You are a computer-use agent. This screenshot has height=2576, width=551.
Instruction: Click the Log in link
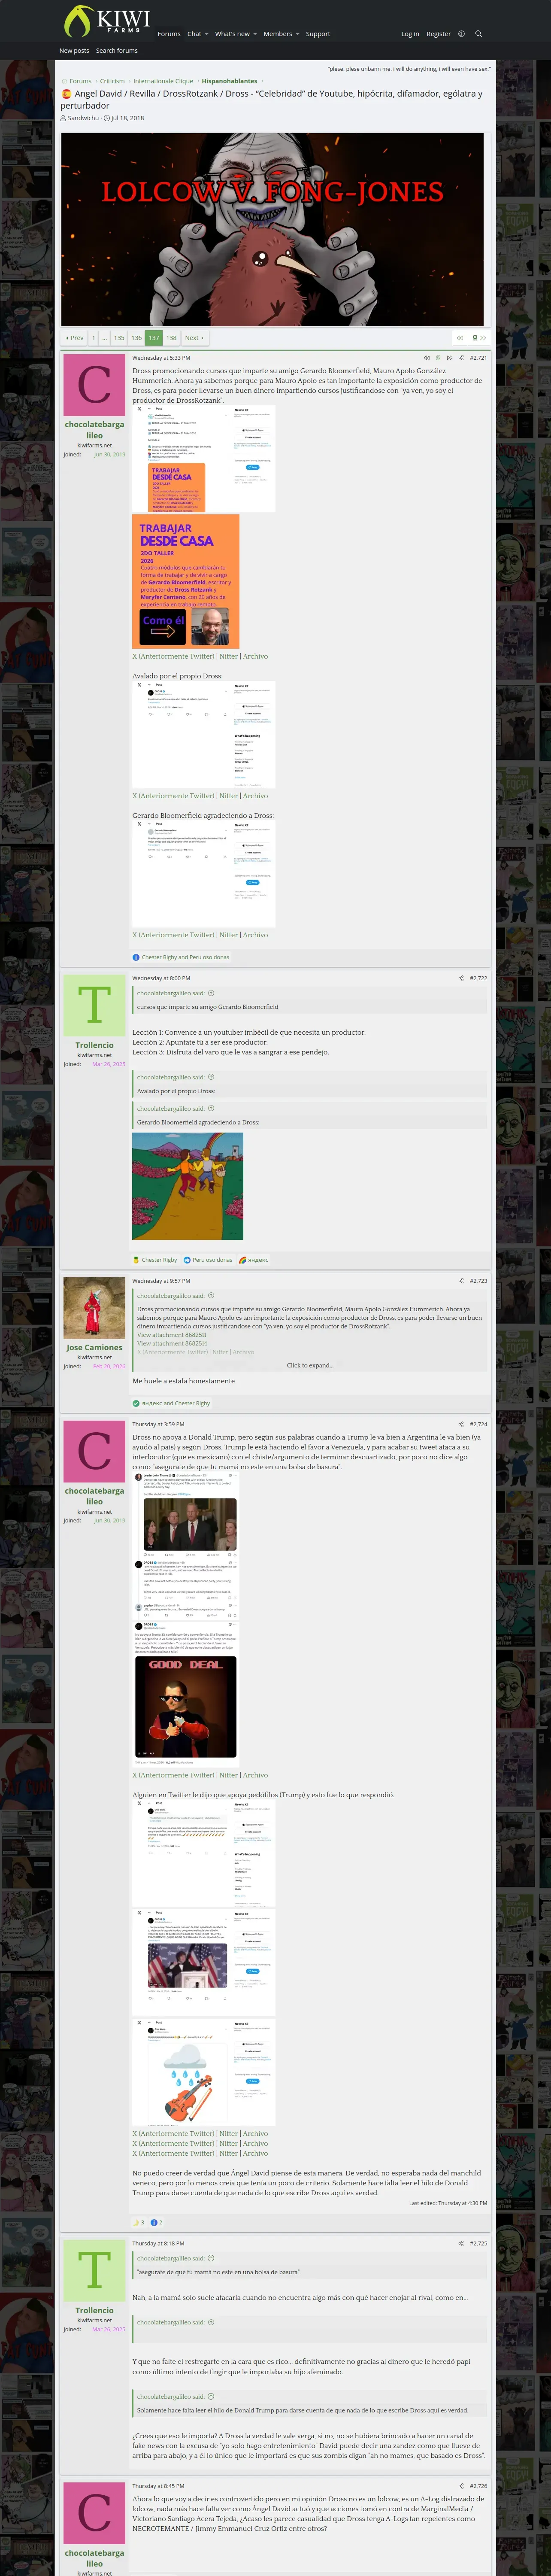pyautogui.click(x=410, y=34)
